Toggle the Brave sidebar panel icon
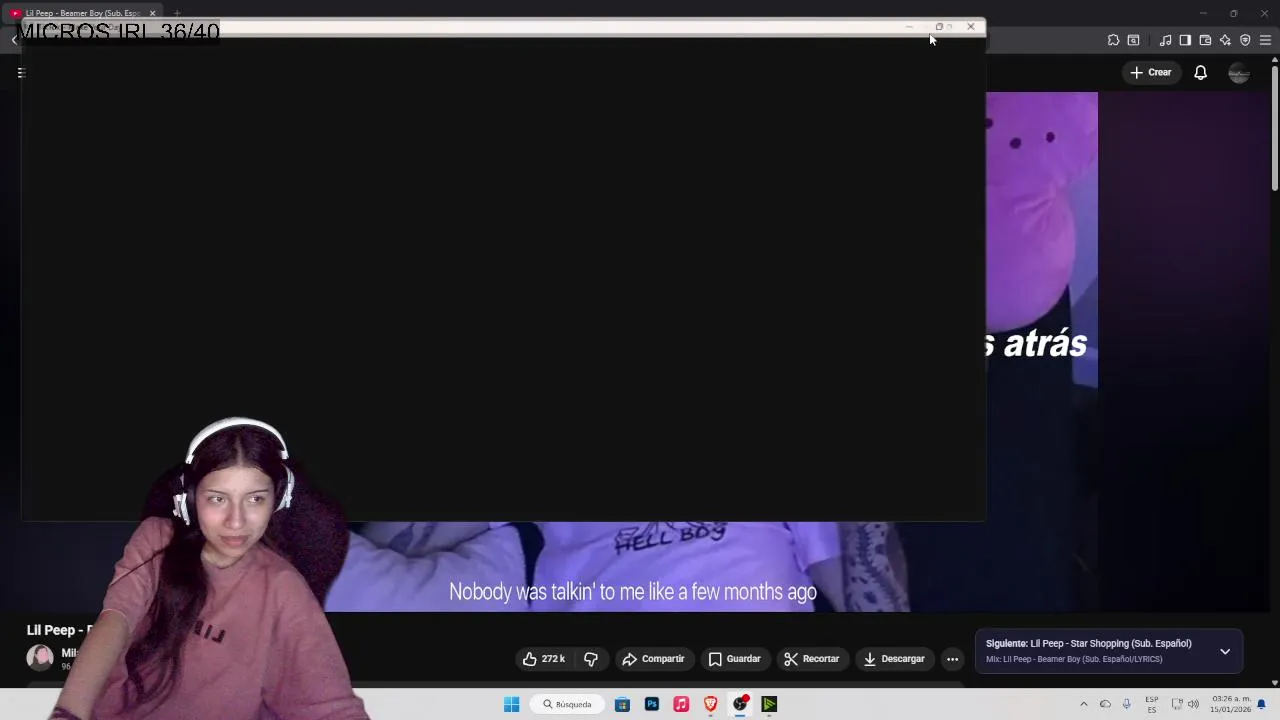This screenshot has height=720, width=1280. 1185,40
